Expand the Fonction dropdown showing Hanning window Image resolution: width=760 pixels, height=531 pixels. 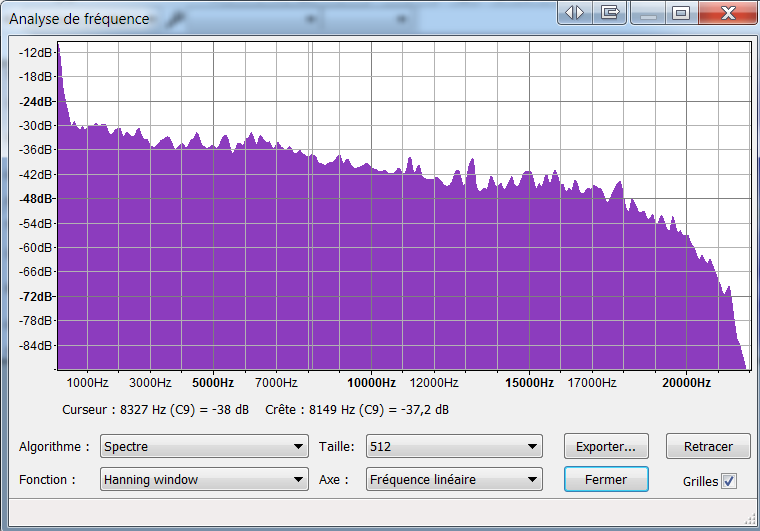(204, 479)
